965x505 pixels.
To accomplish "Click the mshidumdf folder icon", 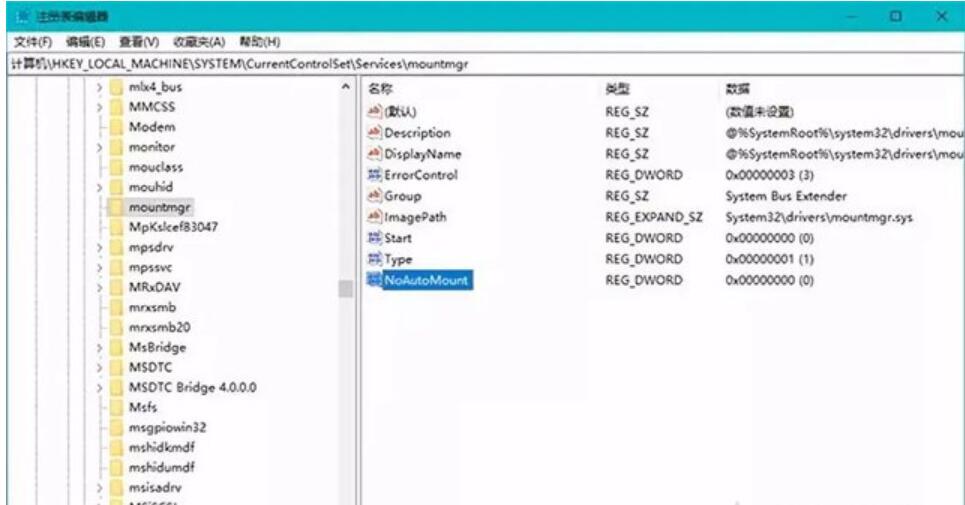I will (x=116, y=467).
